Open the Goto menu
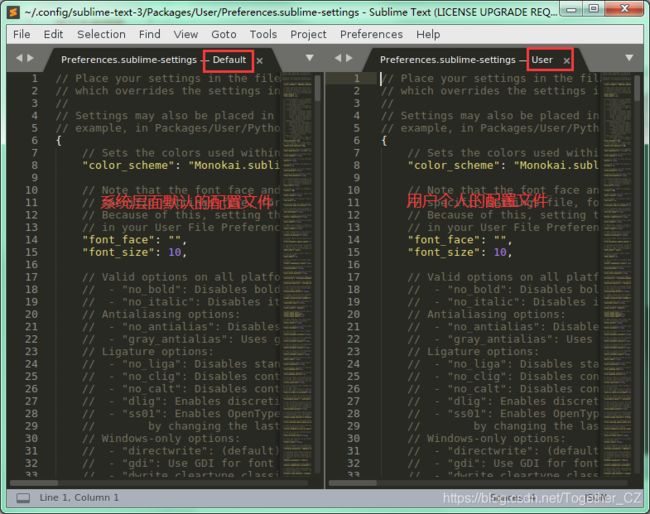The height and width of the screenshot is (514, 650). pos(224,34)
